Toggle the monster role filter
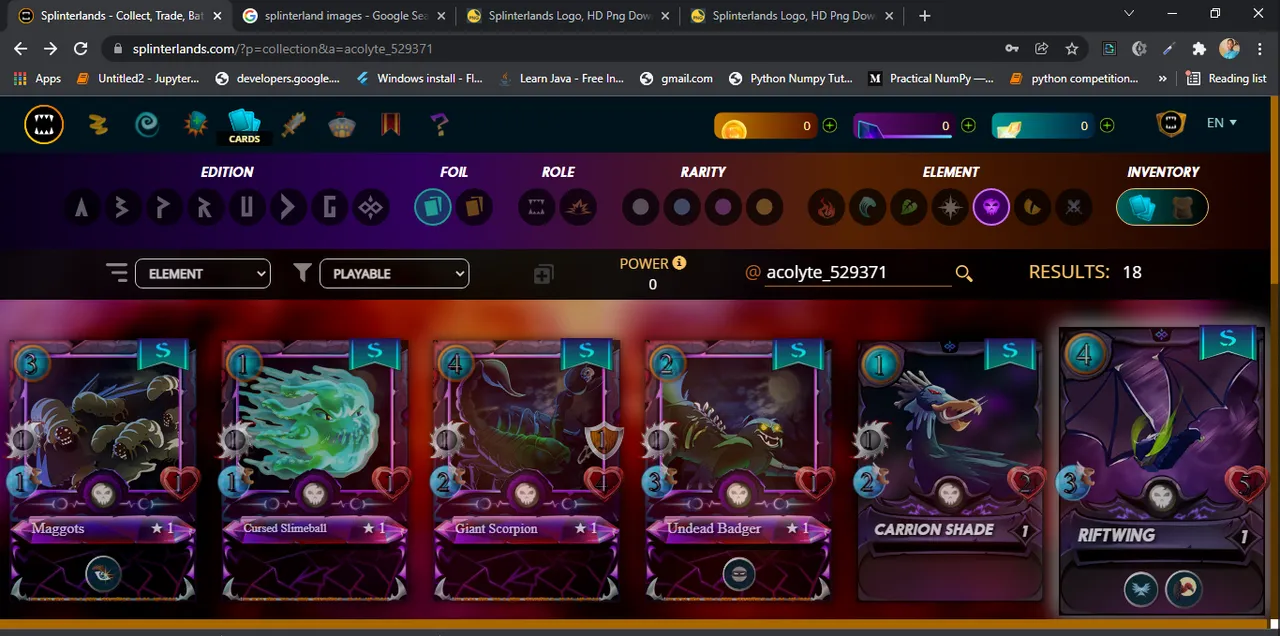1280x636 pixels. (536, 208)
